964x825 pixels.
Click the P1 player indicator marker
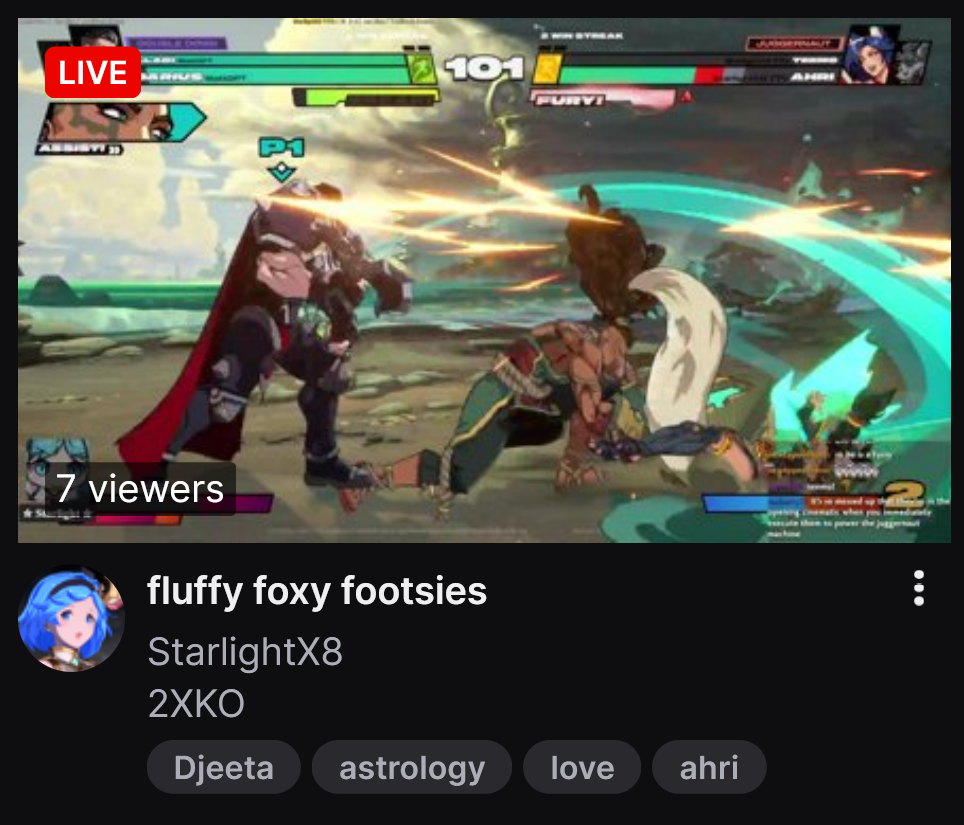tap(282, 159)
